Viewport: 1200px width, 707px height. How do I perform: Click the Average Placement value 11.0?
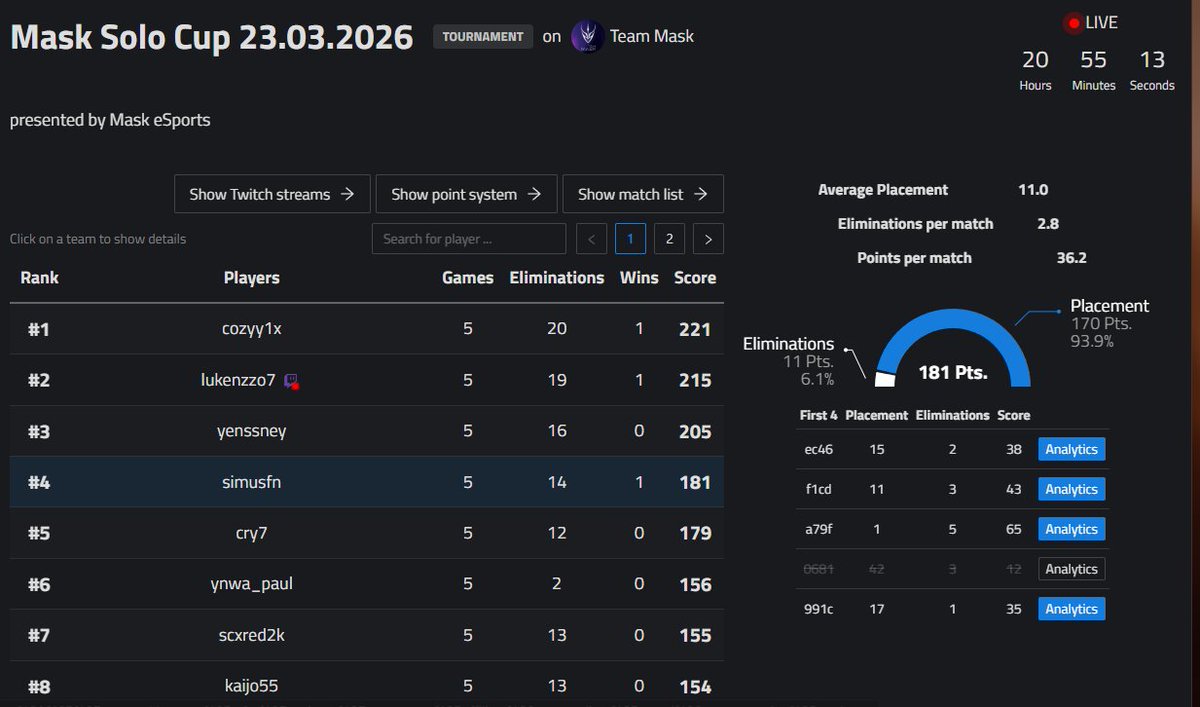1033,190
